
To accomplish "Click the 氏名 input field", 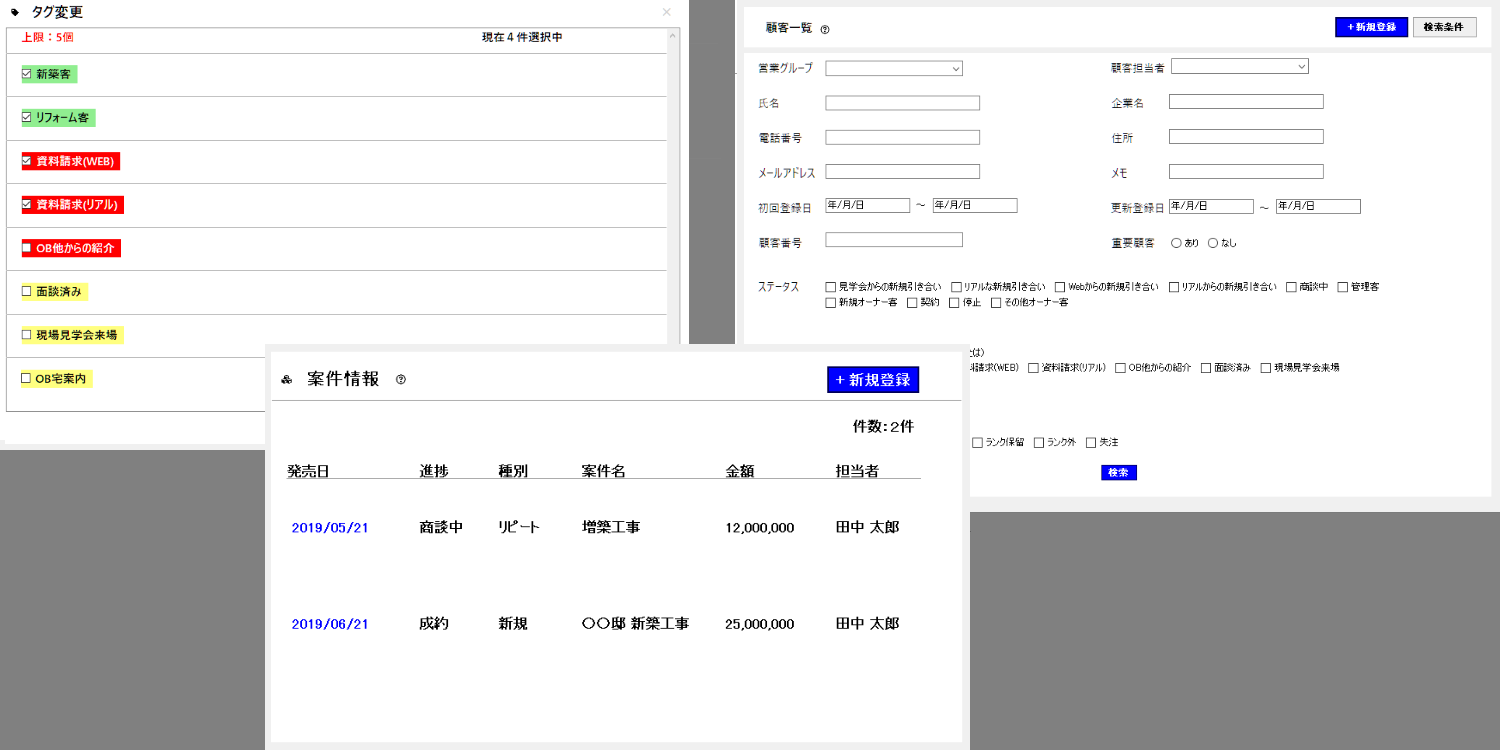I will (902, 102).
